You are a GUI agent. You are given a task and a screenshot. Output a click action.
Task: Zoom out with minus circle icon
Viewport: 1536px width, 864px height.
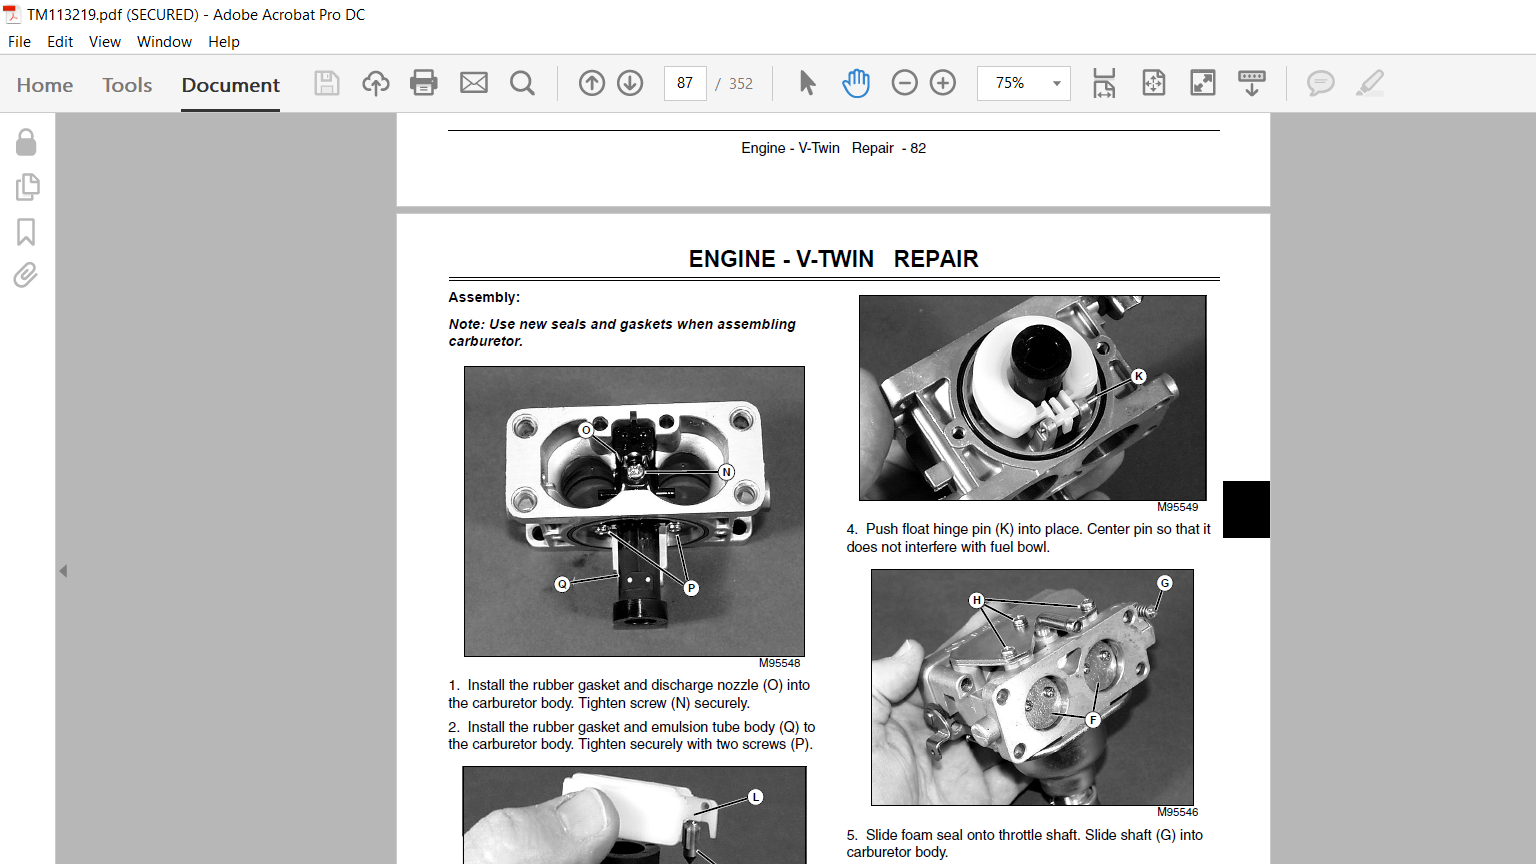pos(905,83)
